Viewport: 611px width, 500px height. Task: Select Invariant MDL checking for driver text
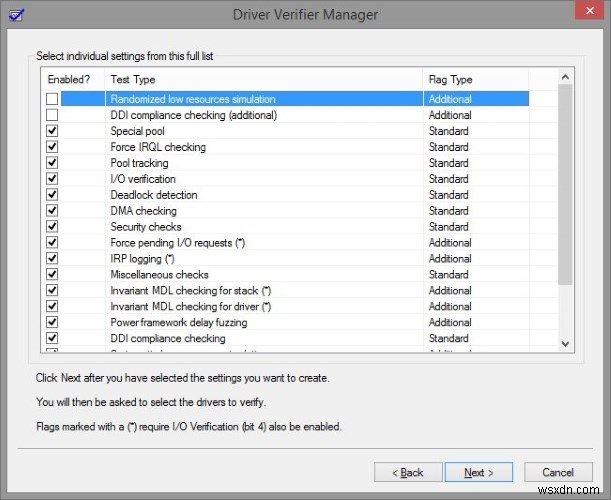tap(191, 307)
